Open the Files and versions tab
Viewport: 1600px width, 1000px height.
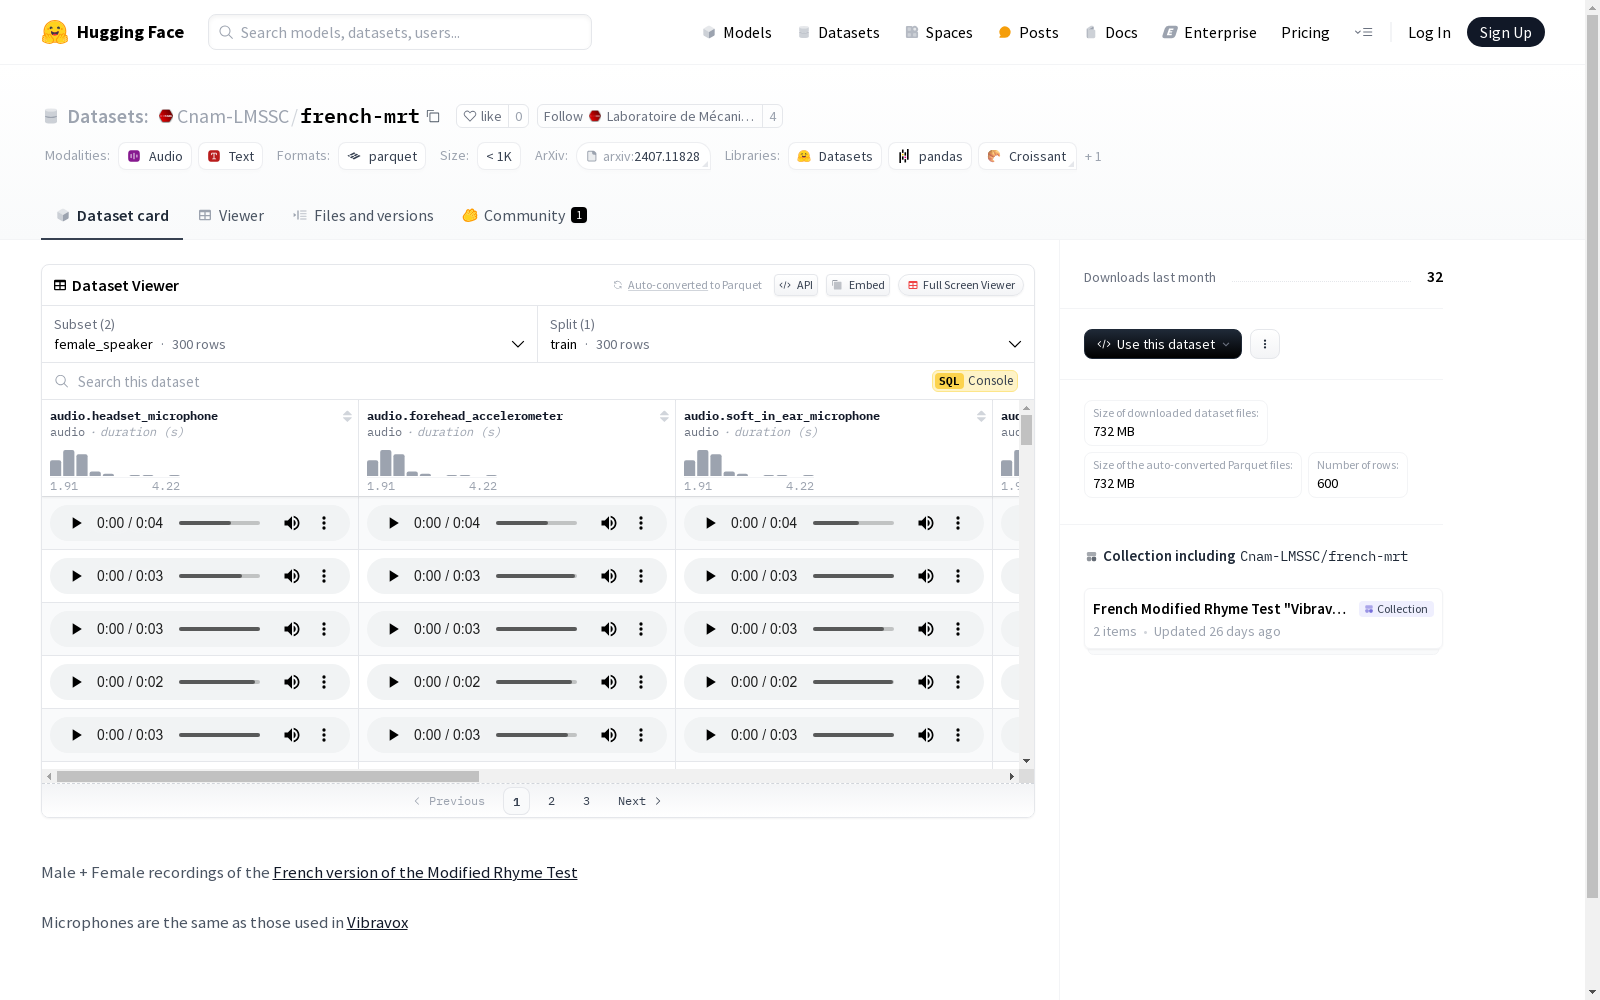click(363, 216)
